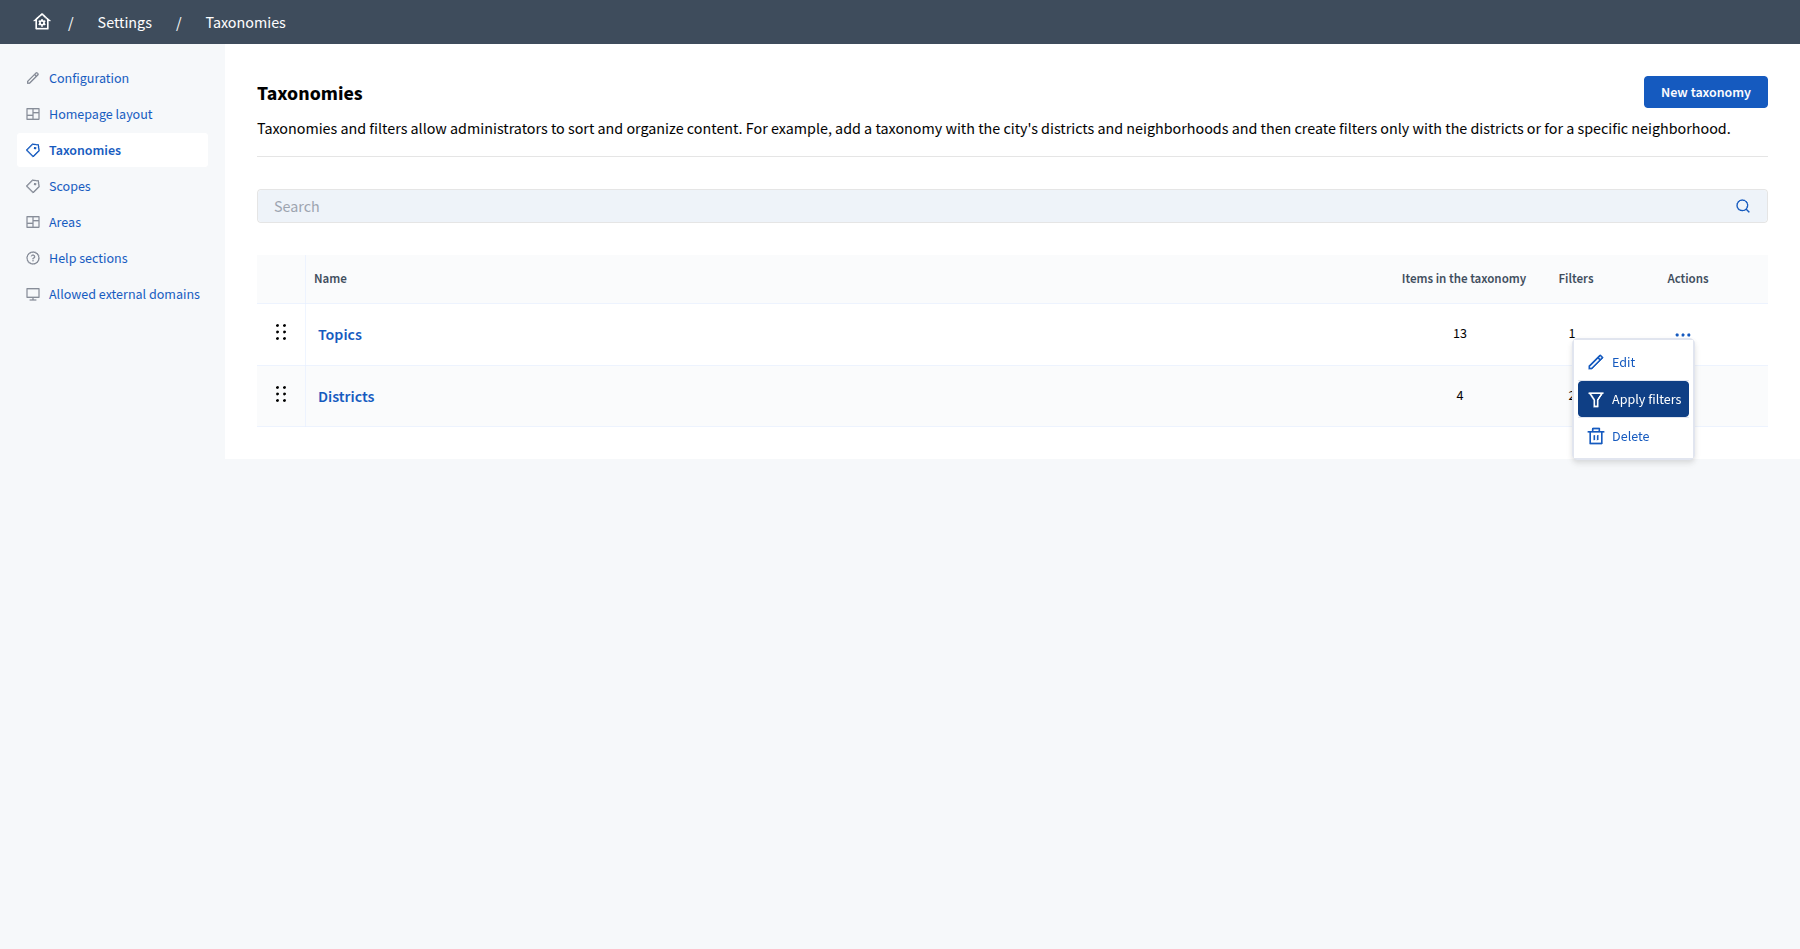Select Edit from the open actions menu
Image resolution: width=1800 pixels, height=949 pixels.
coord(1622,362)
